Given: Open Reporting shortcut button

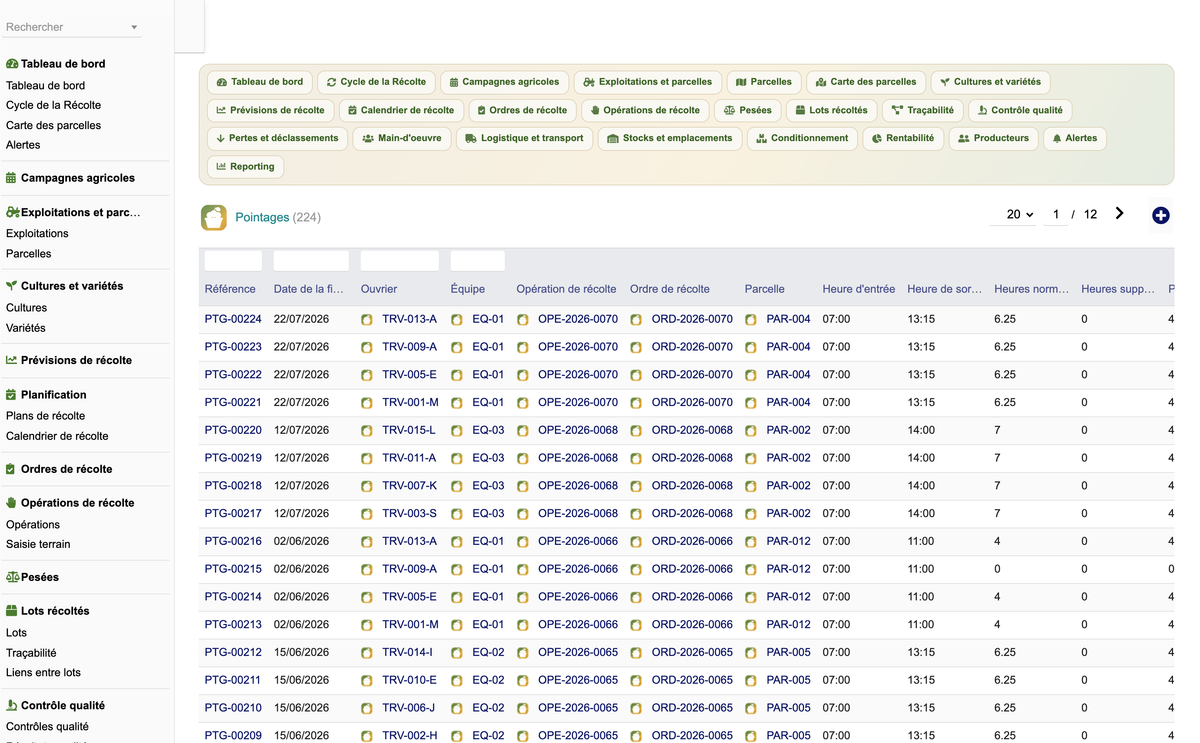Looking at the screenshot, I should (245, 166).
